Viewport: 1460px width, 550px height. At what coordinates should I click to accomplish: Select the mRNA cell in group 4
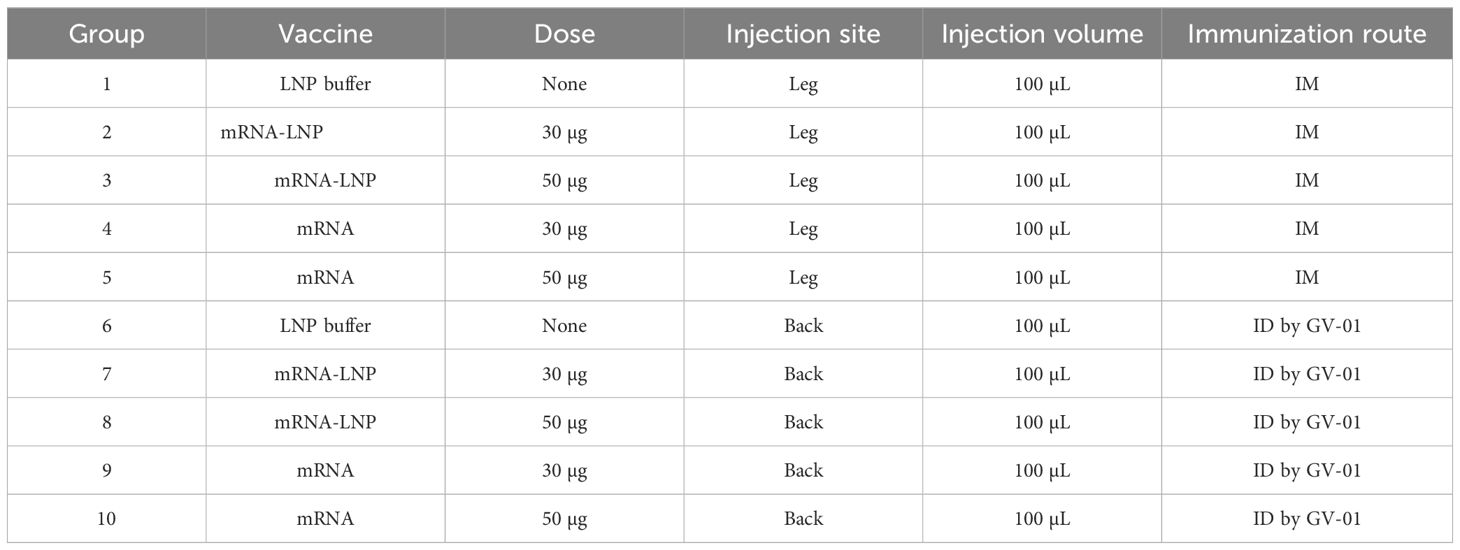click(325, 229)
